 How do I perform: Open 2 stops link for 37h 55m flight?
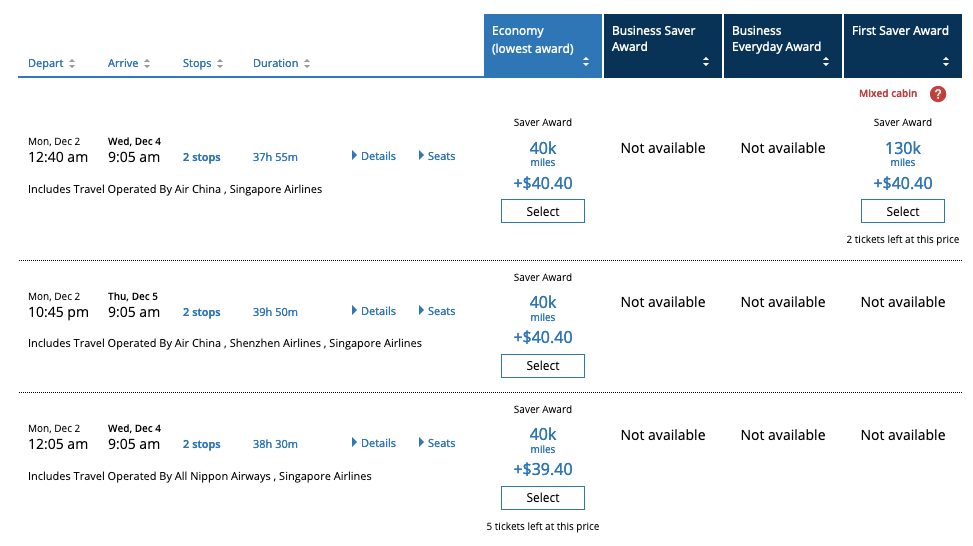(x=201, y=157)
